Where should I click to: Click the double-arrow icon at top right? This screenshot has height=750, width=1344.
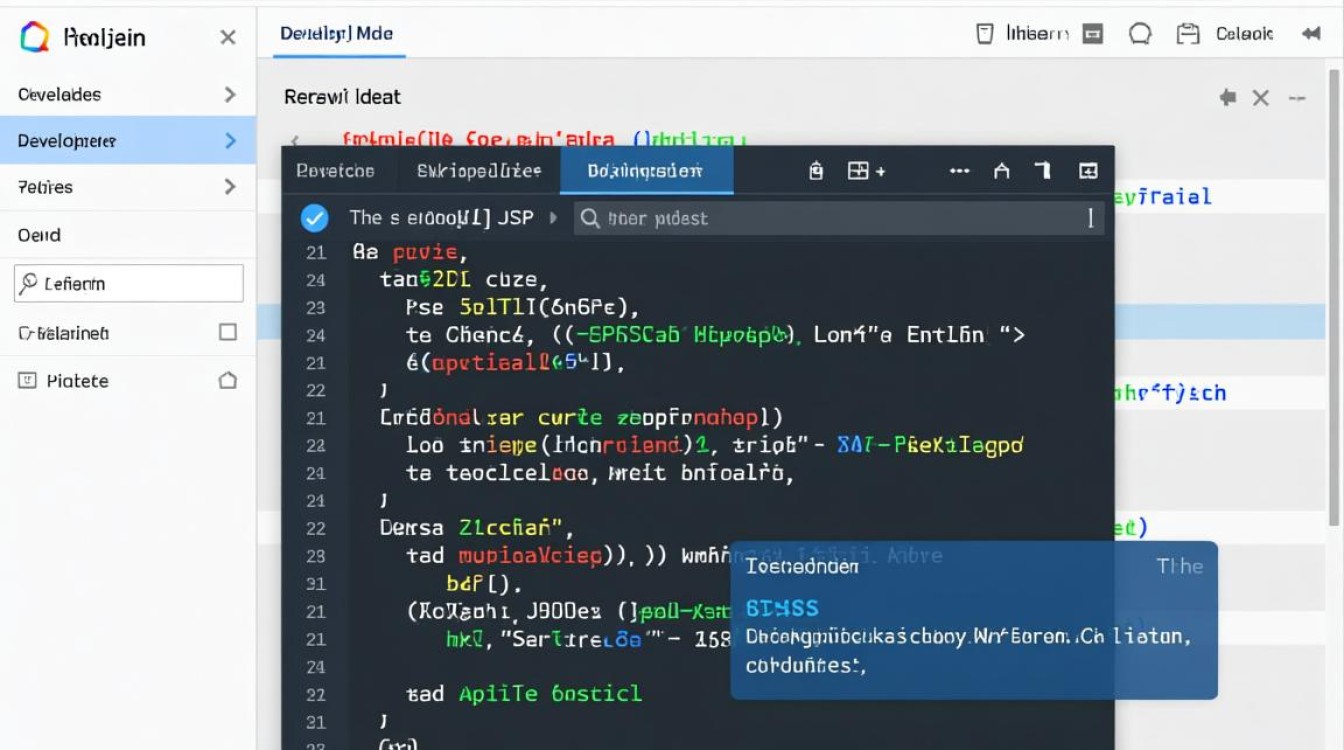[1311, 34]
